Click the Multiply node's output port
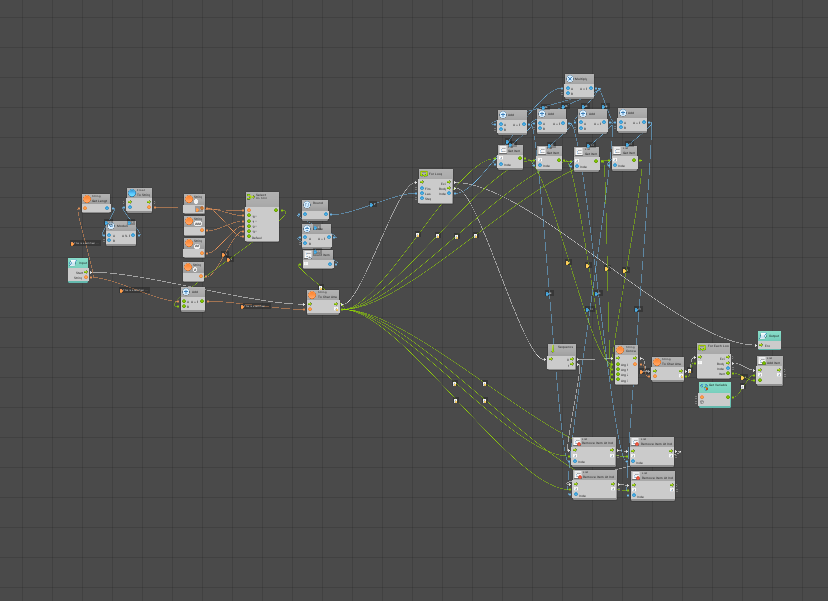Screen dimensions: 828x601 coord(590,89)
